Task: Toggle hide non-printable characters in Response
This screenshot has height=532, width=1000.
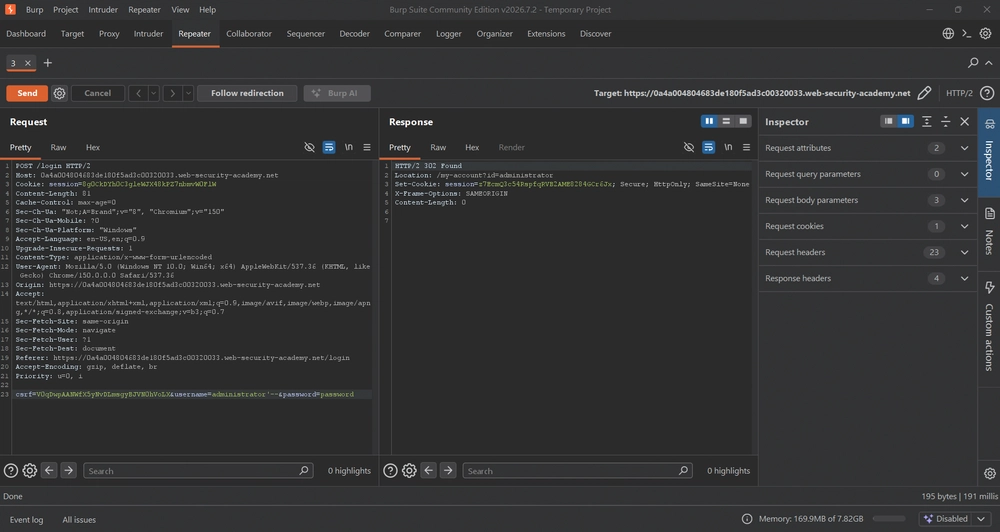Action: click(x=689, y=147)
